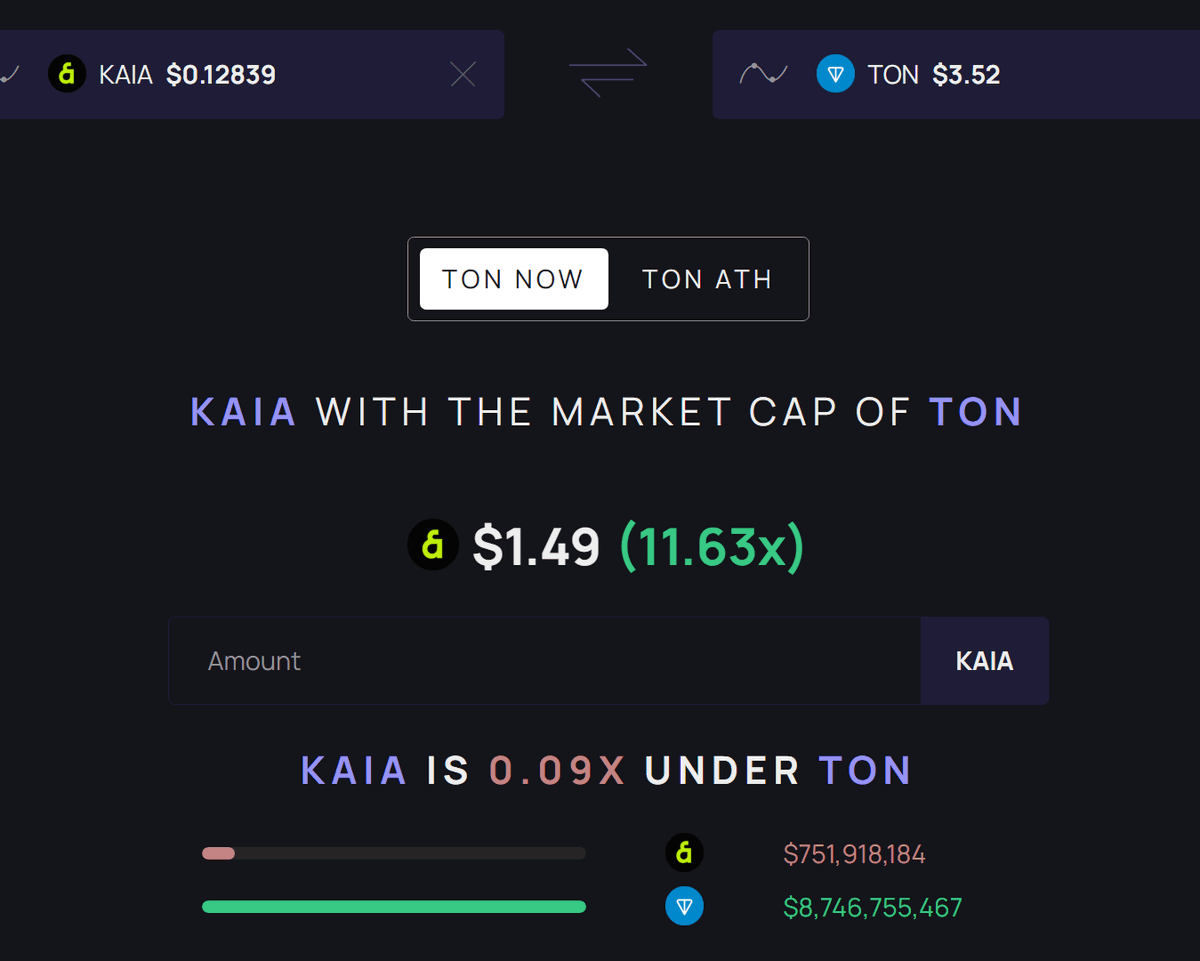1200x961 pixels.
Task: Clear the KAIA coin selection
Action: (463, 74)
